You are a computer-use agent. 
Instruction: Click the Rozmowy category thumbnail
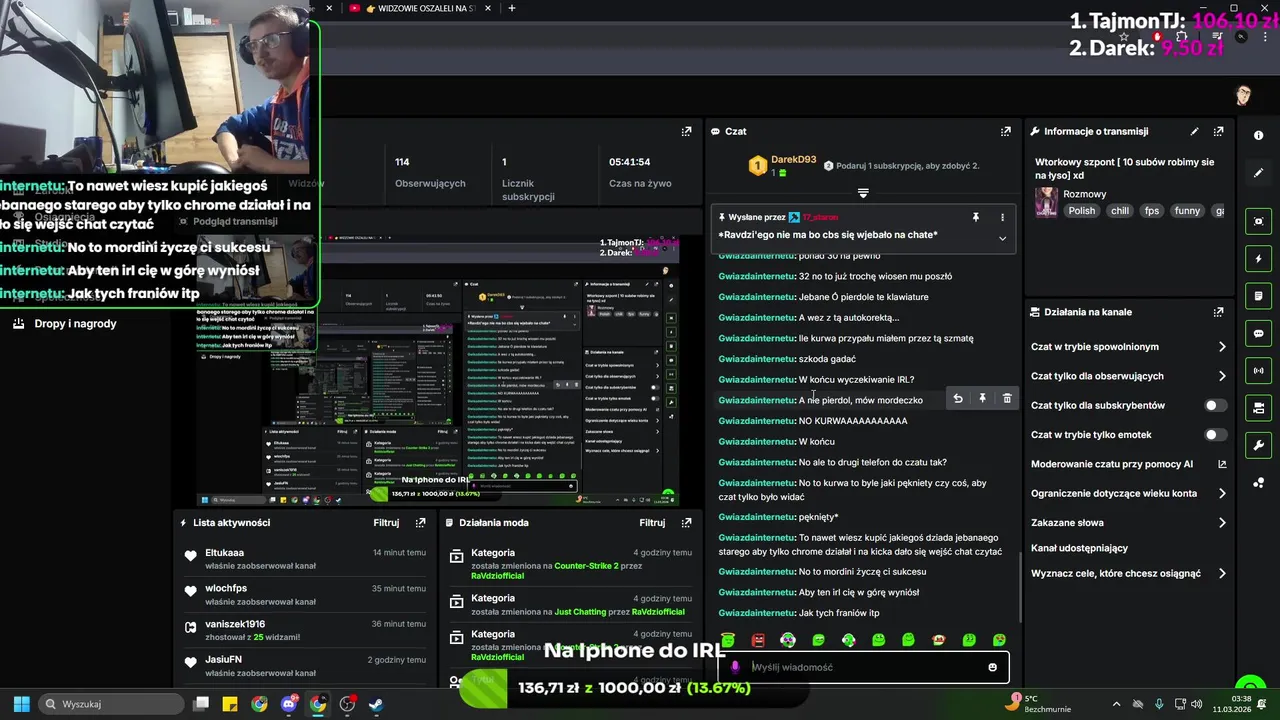coord(1046,202)
